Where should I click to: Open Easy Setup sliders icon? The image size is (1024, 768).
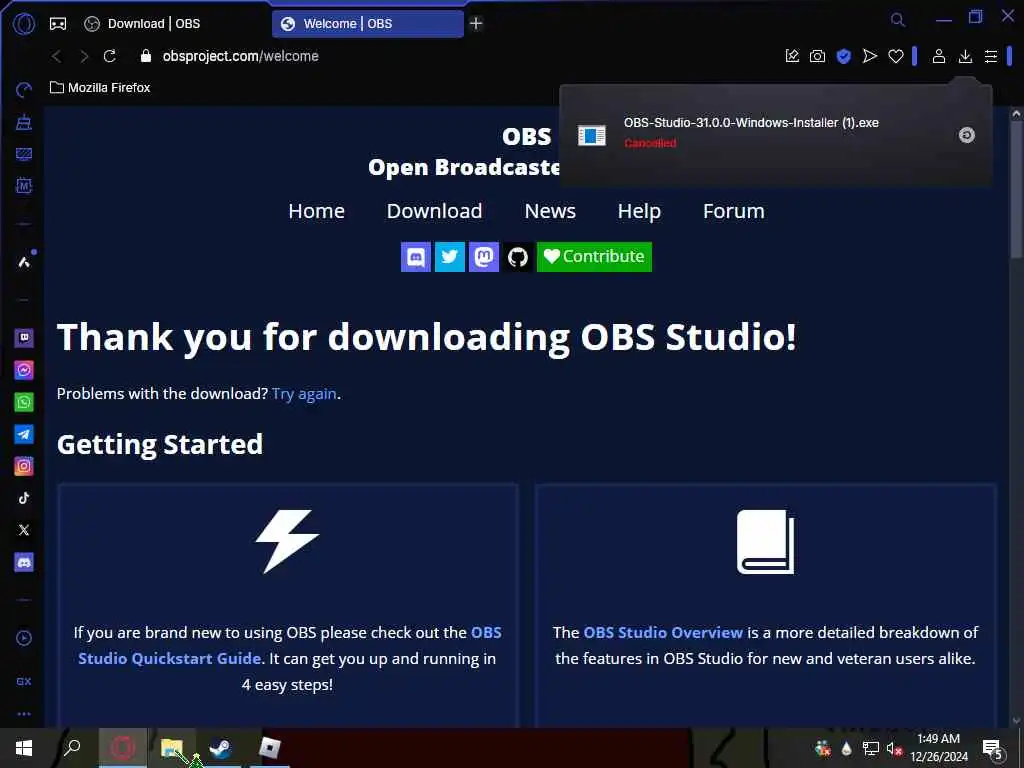[991, 57]
